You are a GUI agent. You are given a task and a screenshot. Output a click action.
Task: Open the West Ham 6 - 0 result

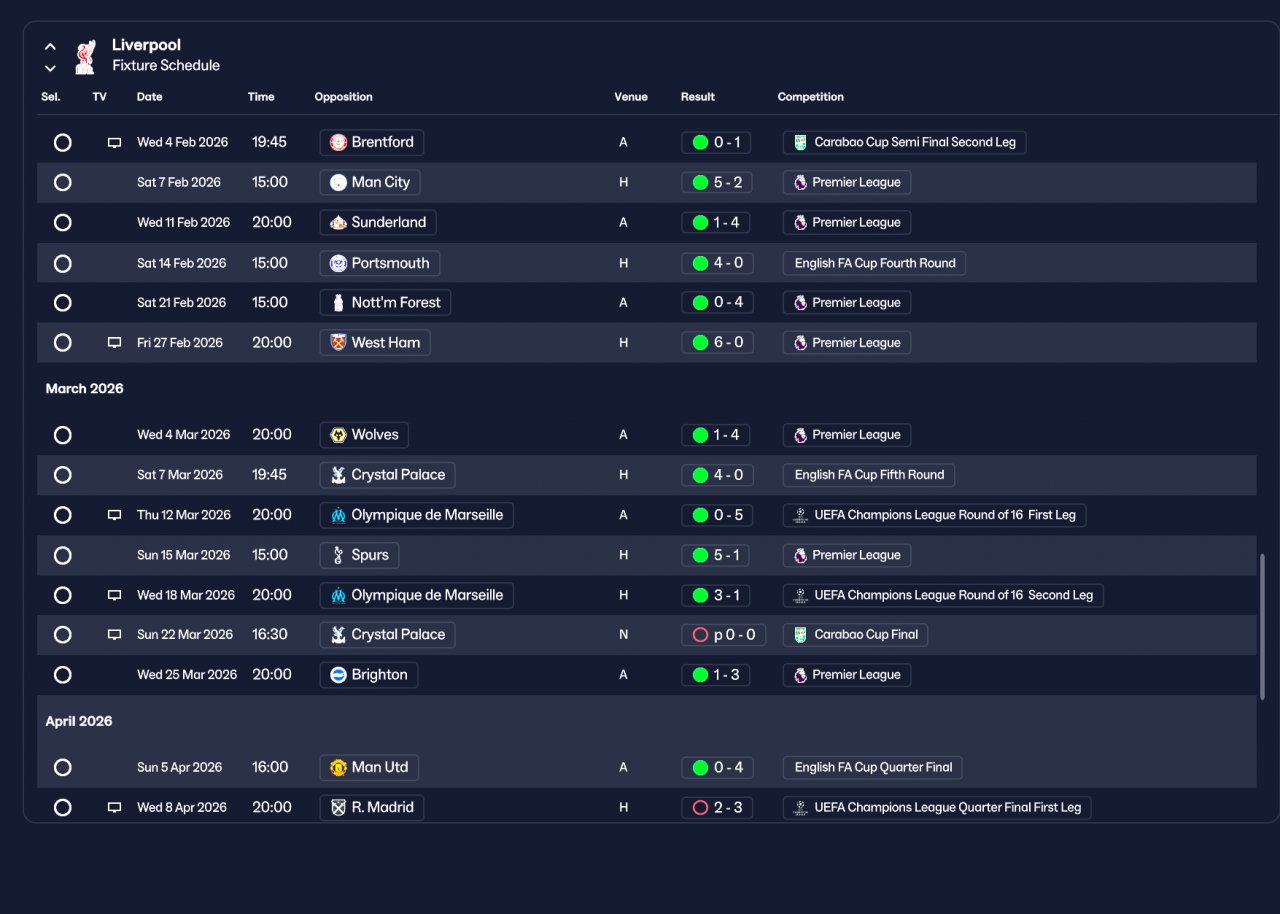(x=717, y=342)
